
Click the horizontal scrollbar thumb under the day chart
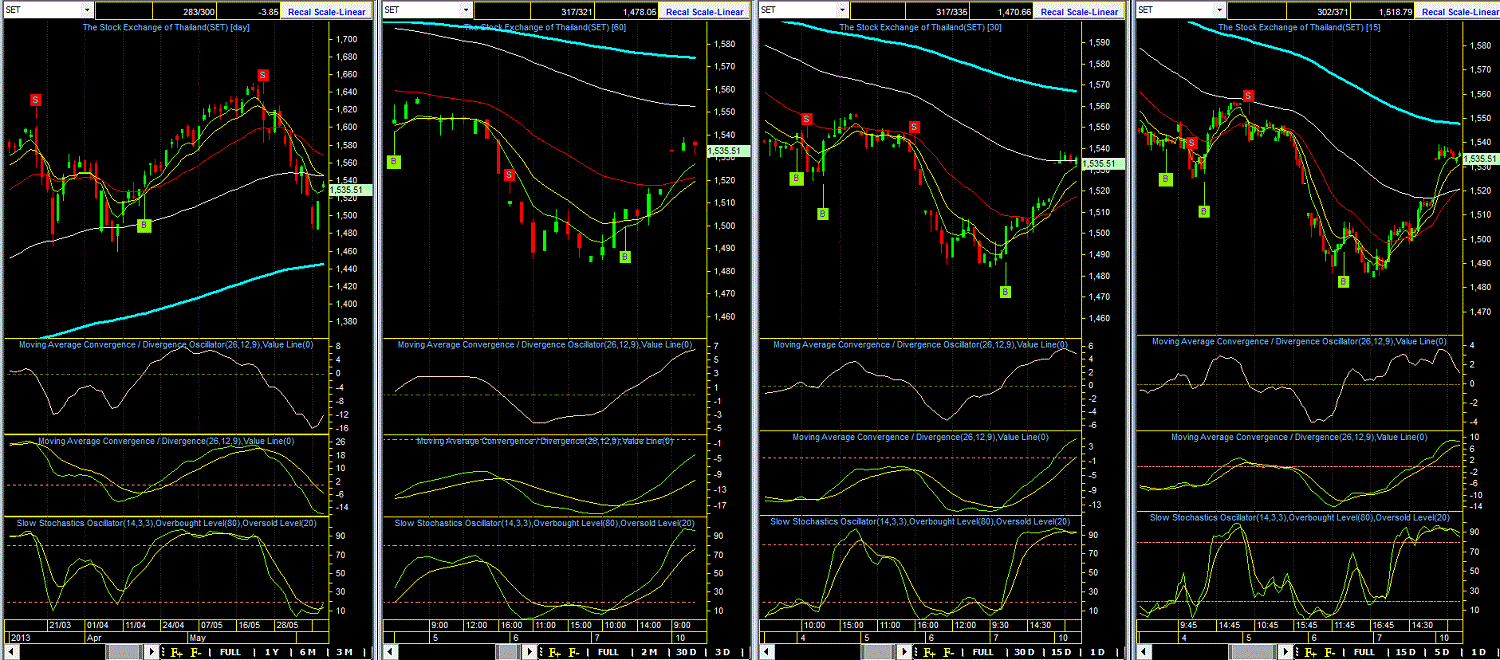126,652
